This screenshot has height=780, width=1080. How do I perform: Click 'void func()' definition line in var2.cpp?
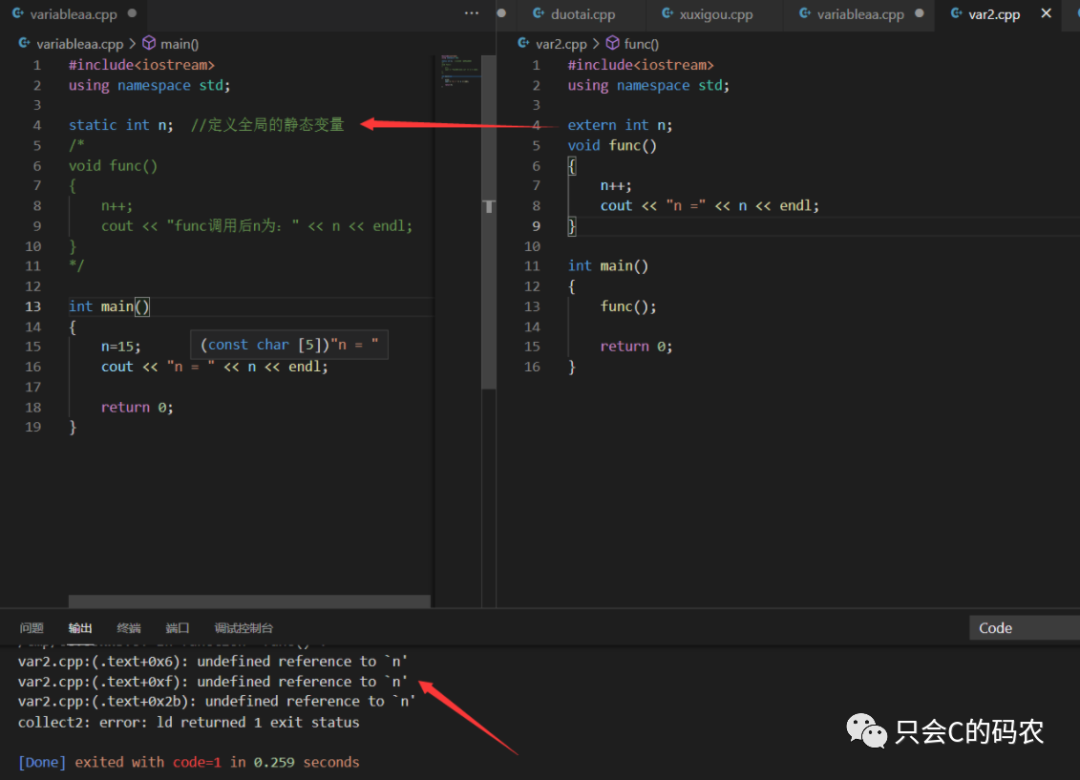612,145
